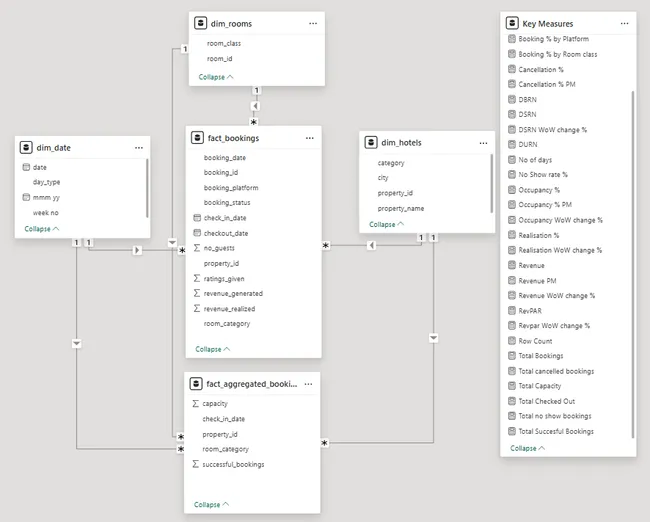This screenshot has height=522, width=650.
Task: Open dim_hotels more options ellipsis
Action: click(483, 143)
